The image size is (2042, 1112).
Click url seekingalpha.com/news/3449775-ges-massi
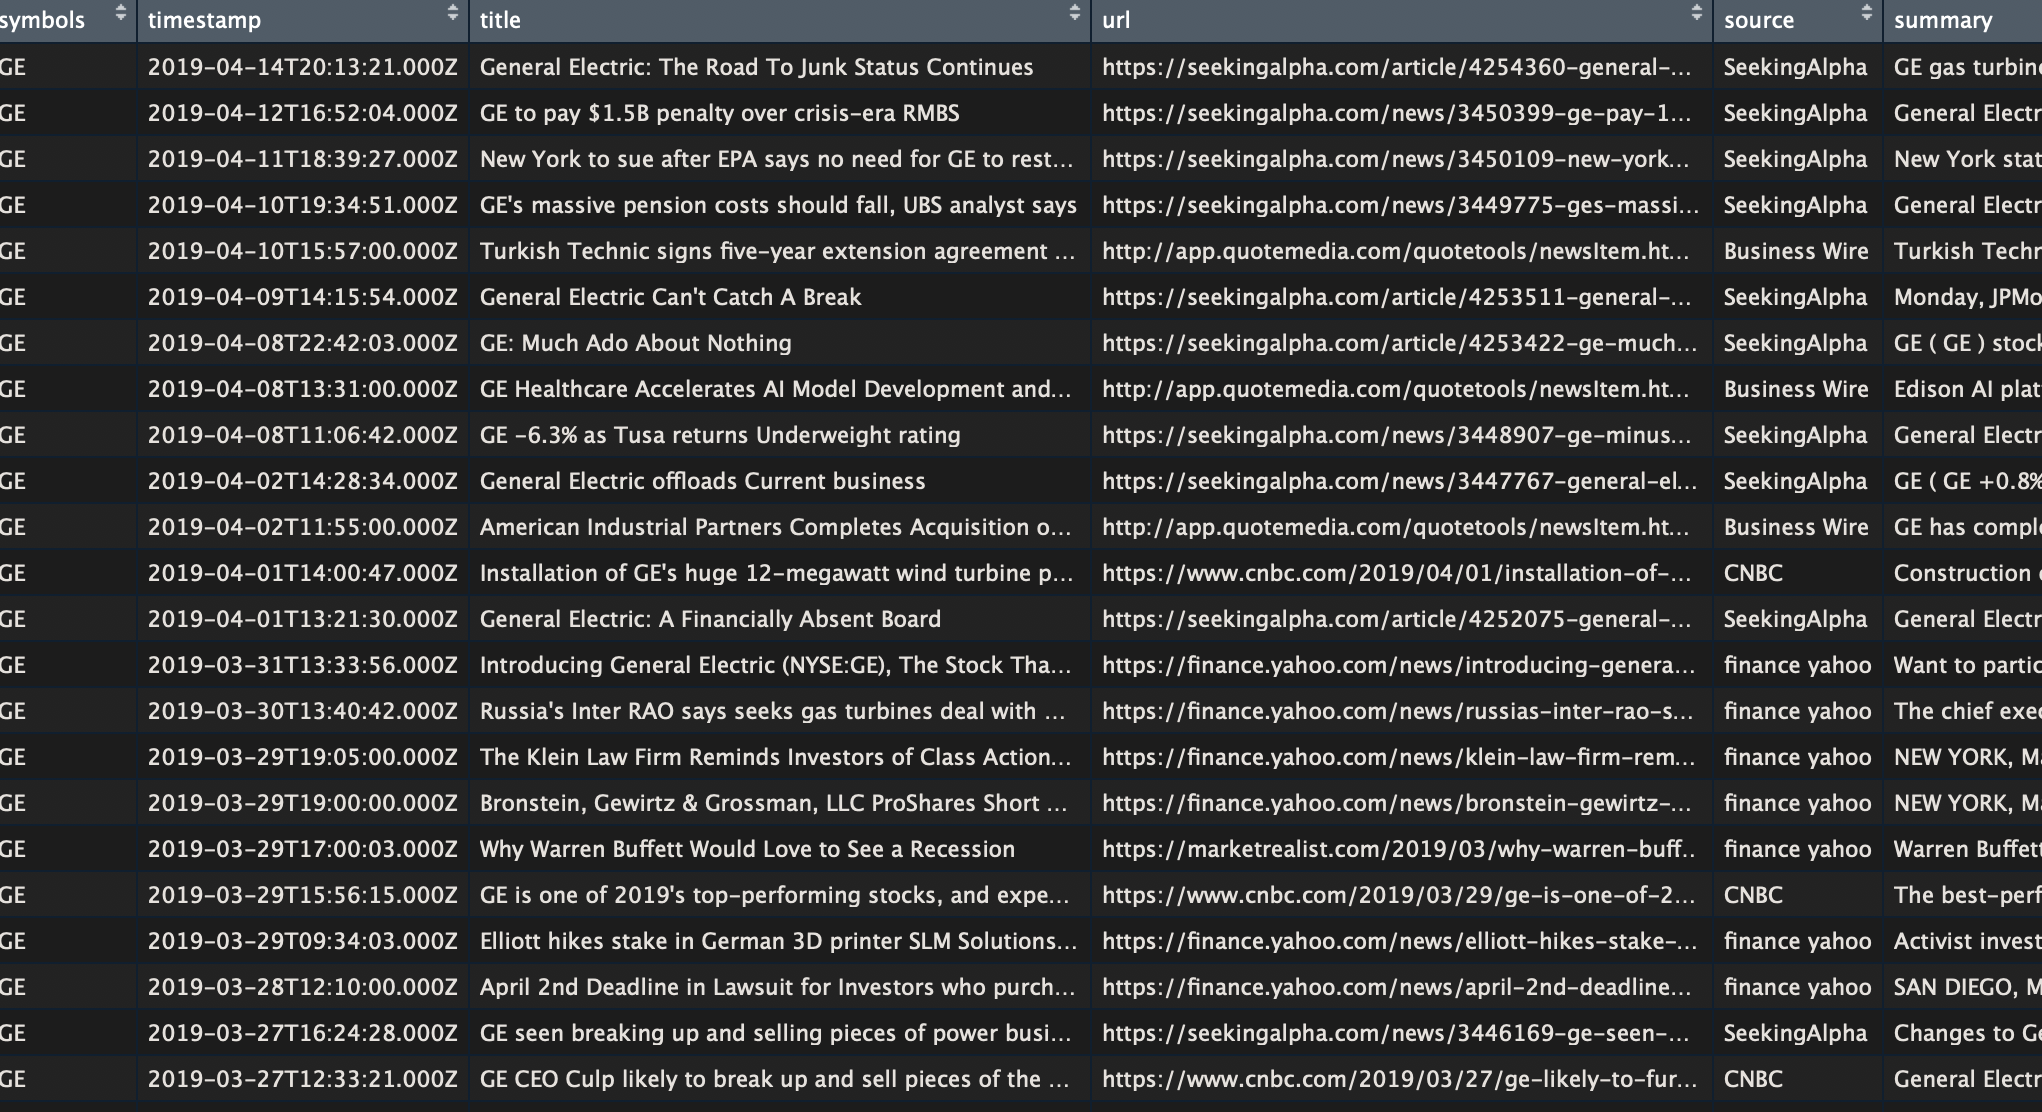coord(1400,205)
